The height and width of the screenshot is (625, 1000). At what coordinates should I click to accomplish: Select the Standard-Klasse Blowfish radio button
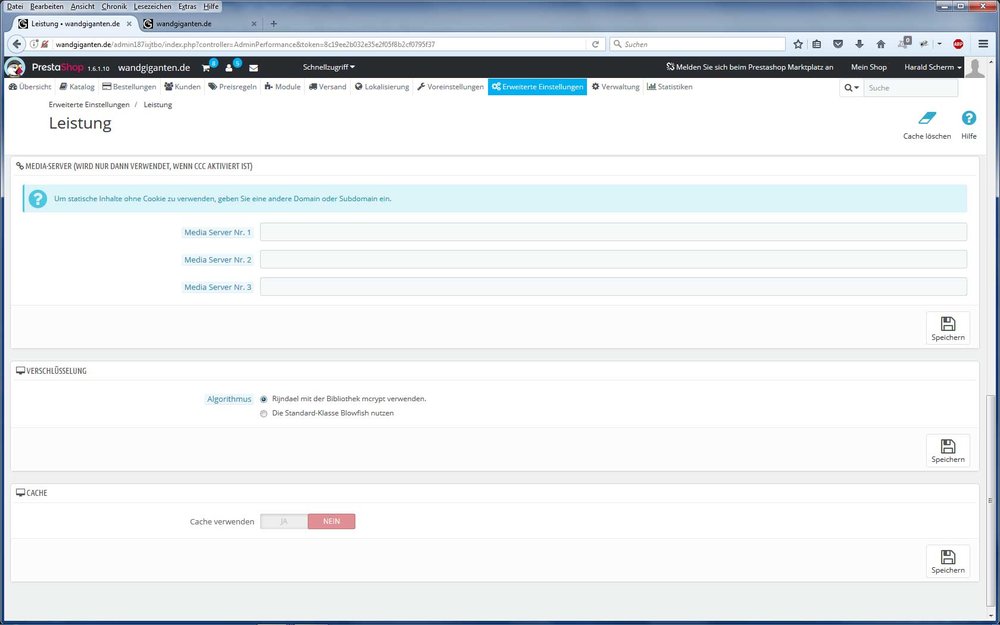pos(263,414)
